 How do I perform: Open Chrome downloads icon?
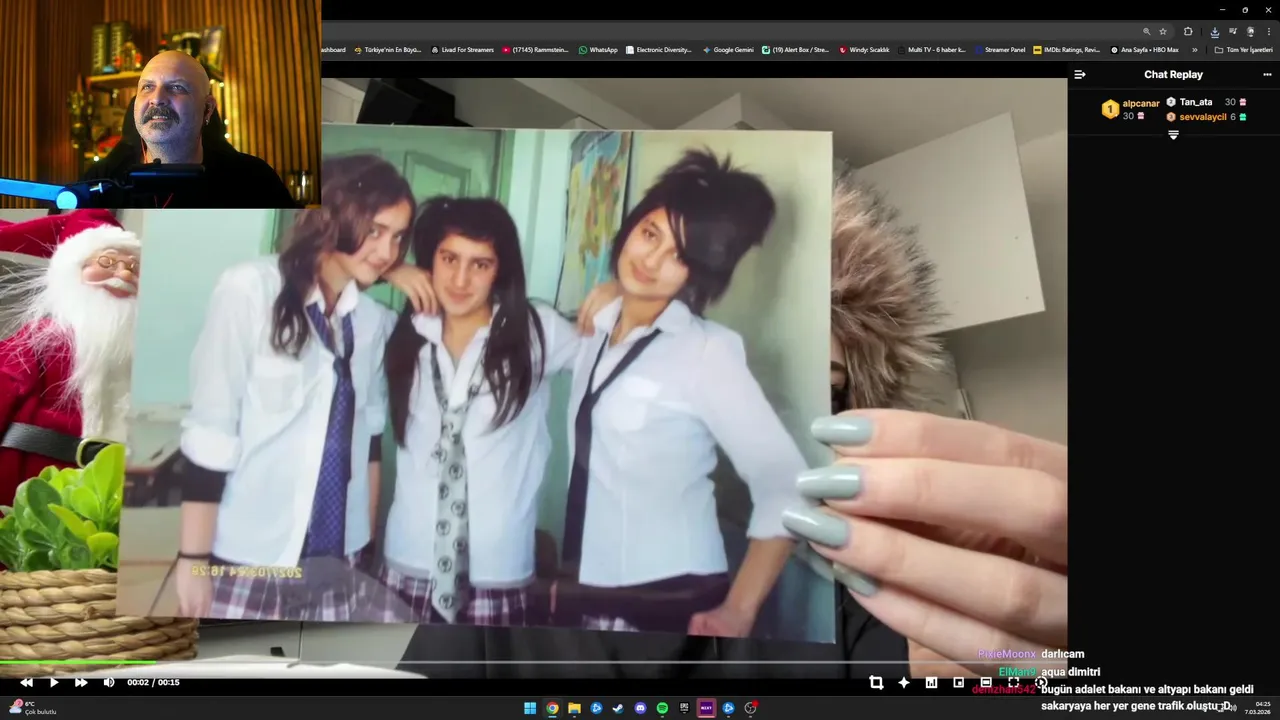[1214, 32]
